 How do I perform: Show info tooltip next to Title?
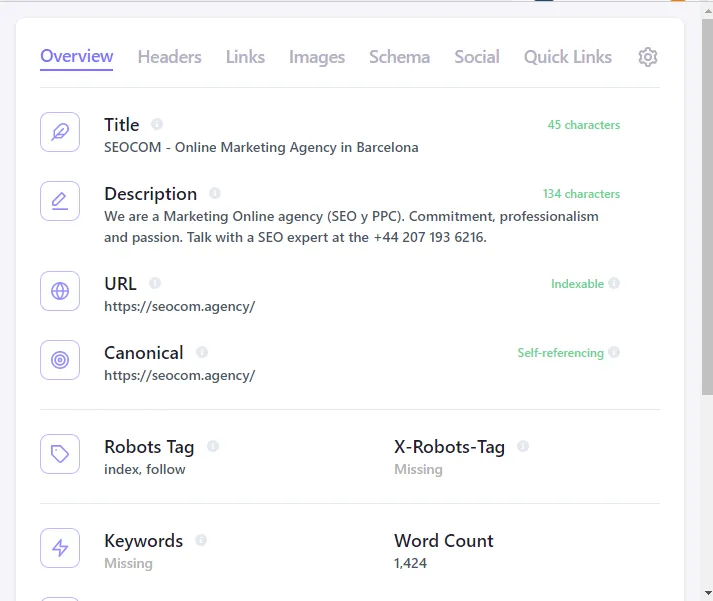[x=157, y=124]
